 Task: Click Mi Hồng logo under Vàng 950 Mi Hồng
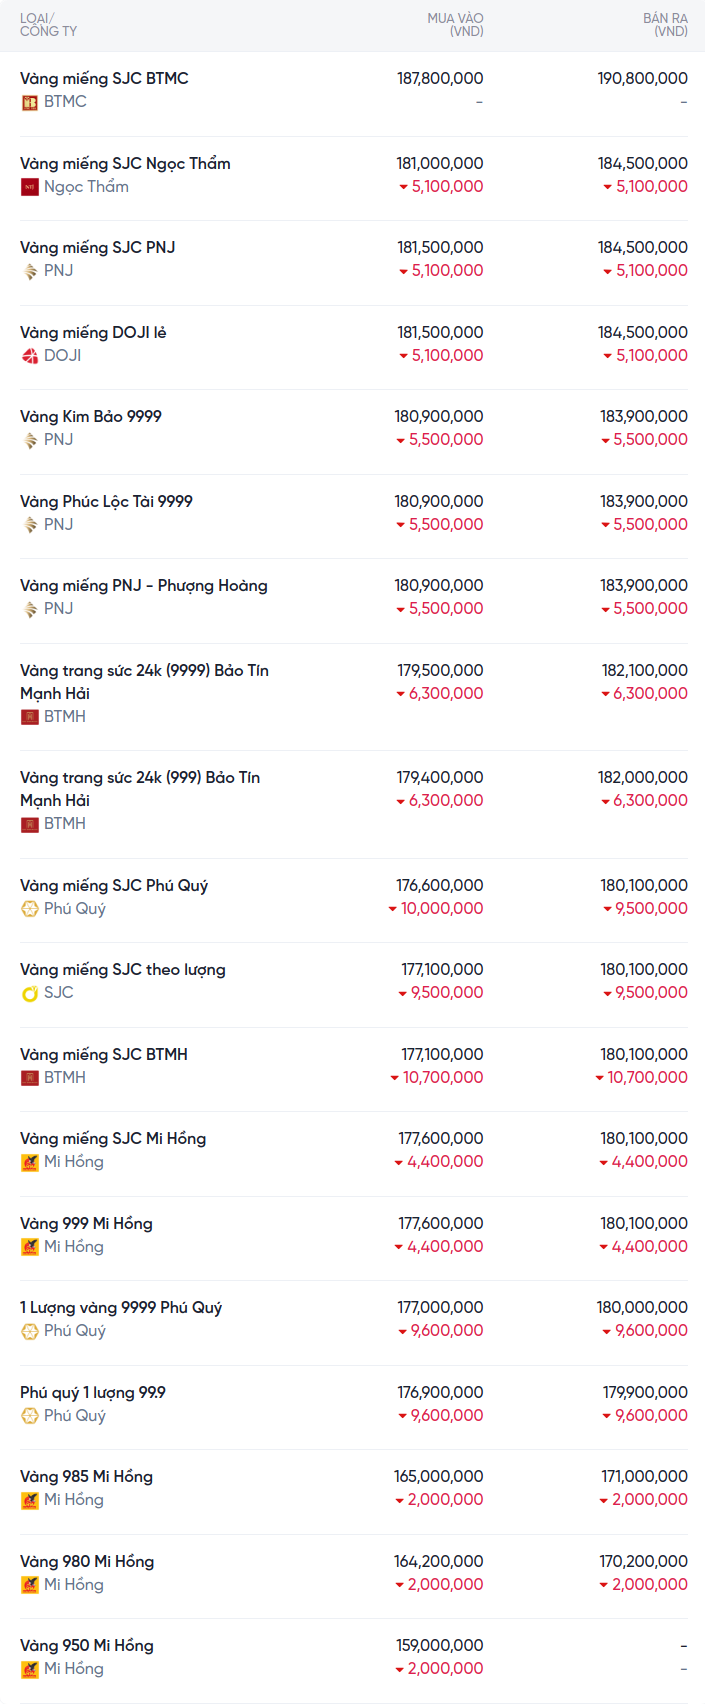pos(30,1669)
